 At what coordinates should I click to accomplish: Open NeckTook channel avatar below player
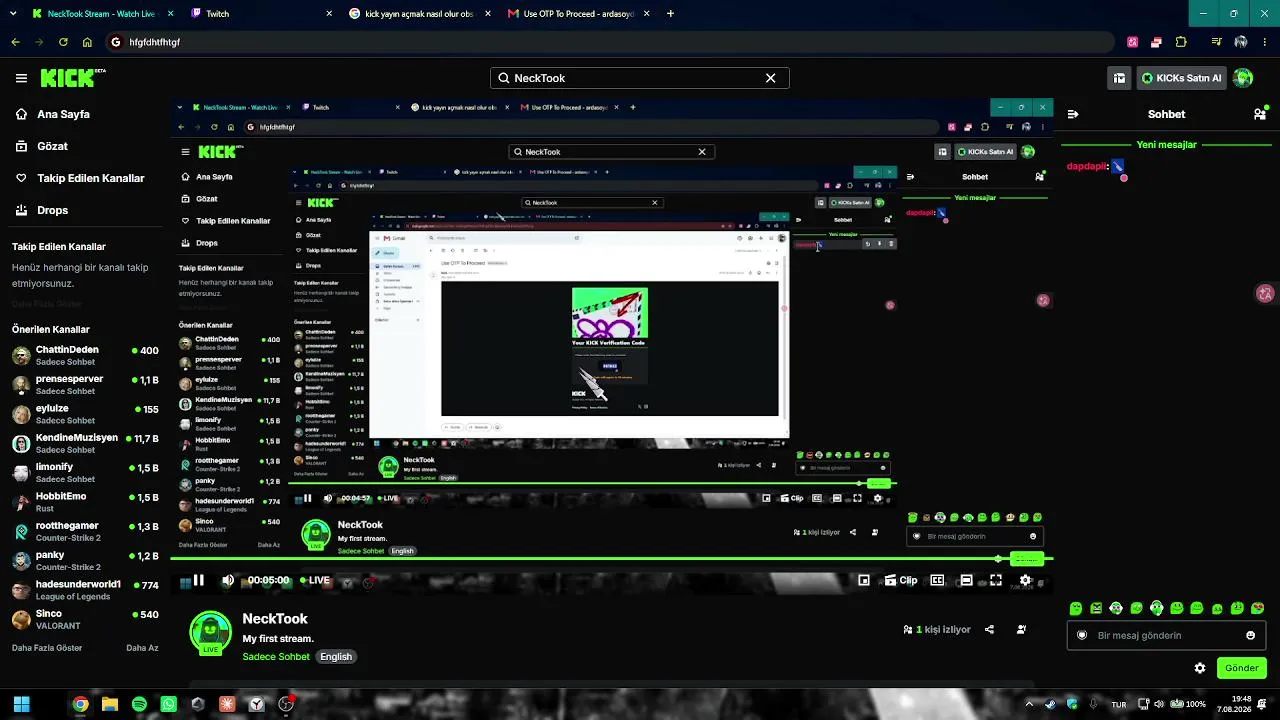pyautogui.click(x=210, y=632)
